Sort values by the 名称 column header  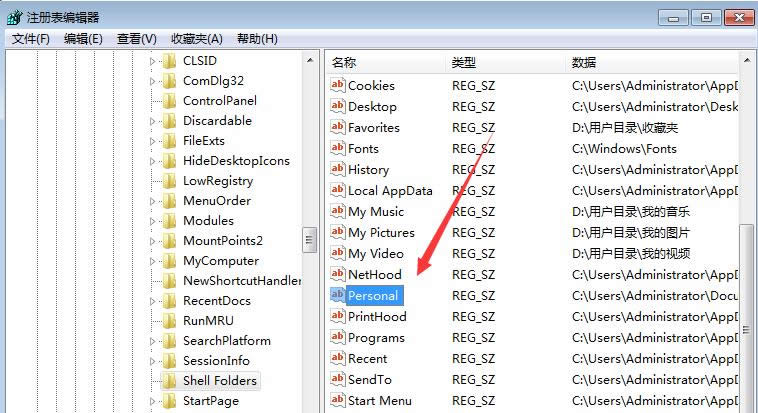pos(345,63)
